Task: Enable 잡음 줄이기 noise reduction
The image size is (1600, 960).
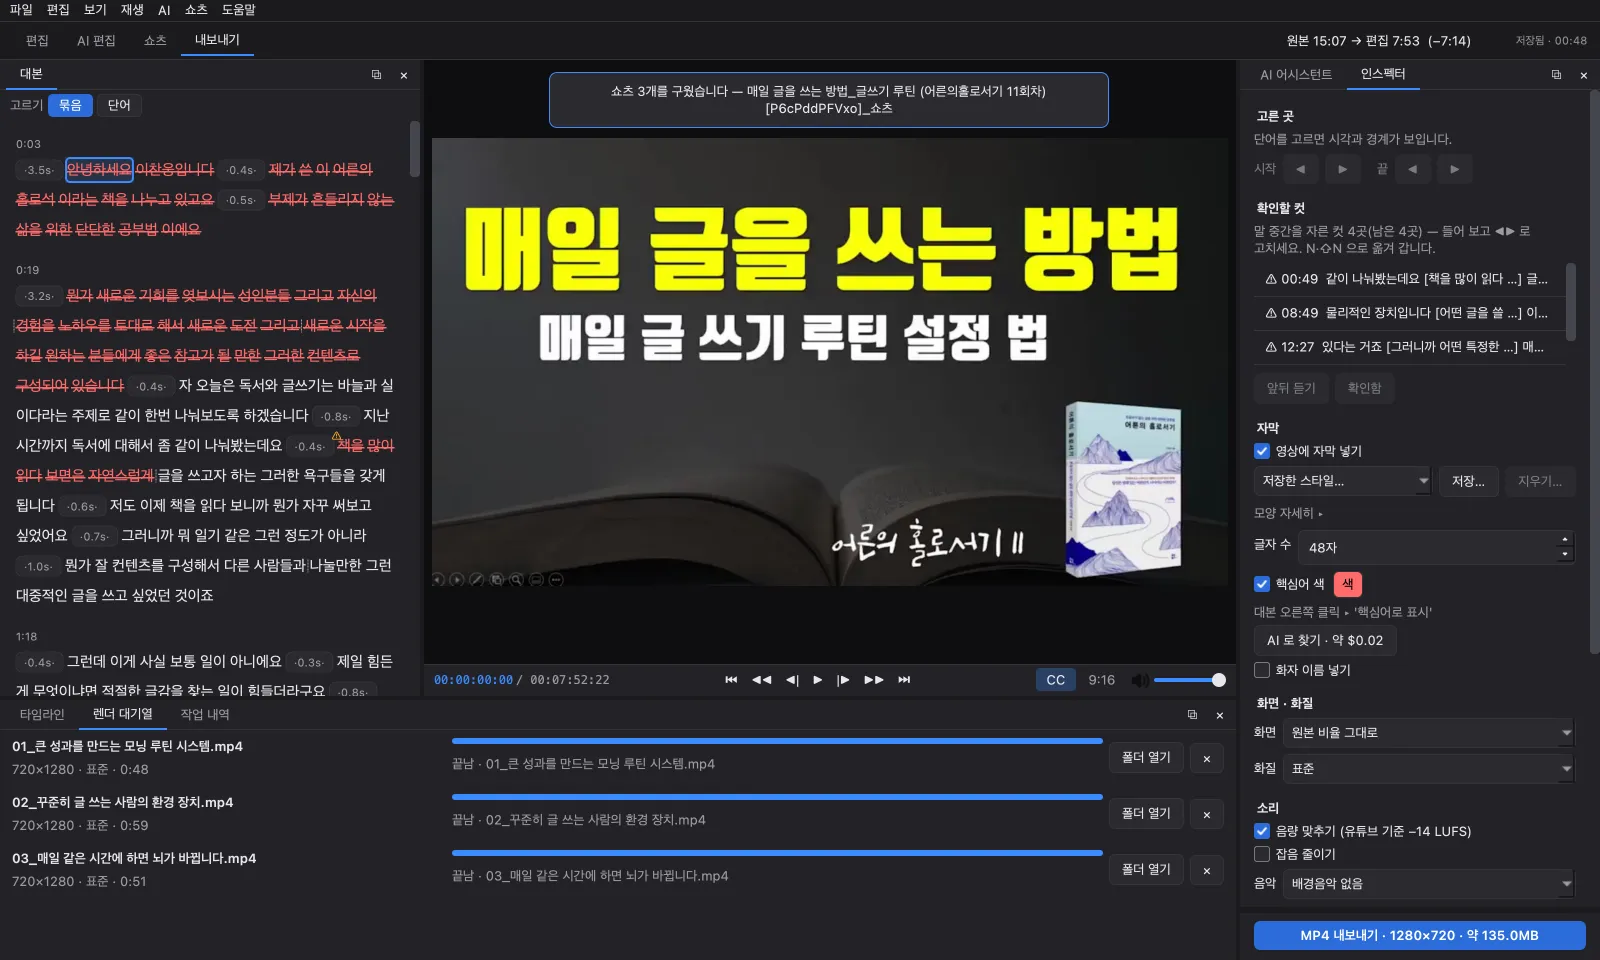Action: pos(1262,854)
